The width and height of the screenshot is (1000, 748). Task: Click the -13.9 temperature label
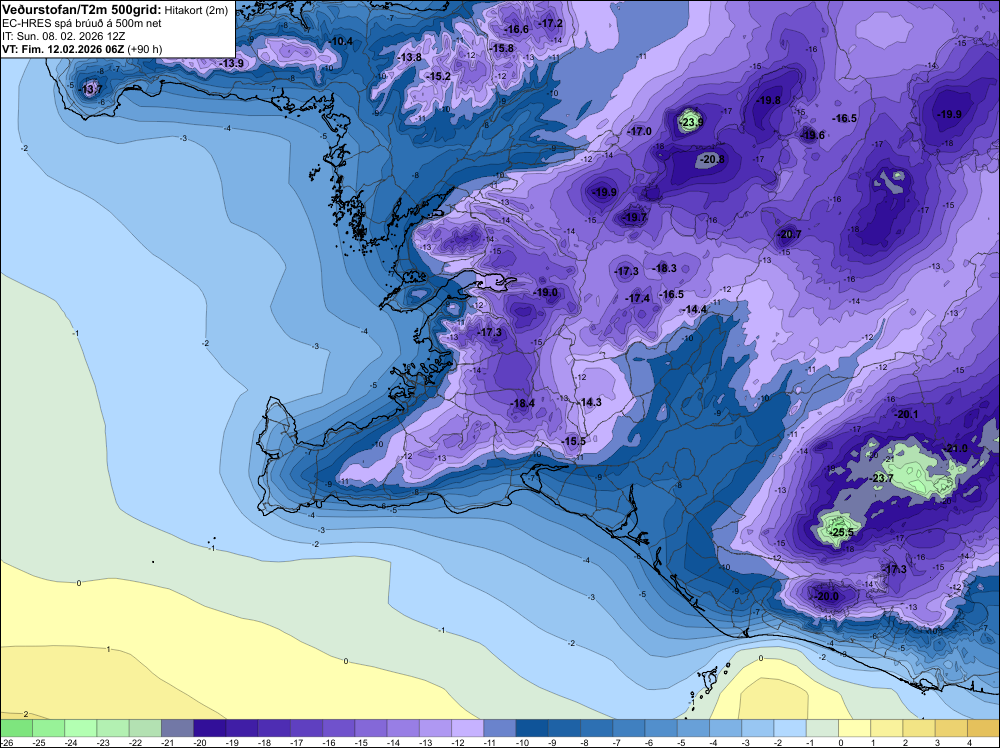(232, 64)
